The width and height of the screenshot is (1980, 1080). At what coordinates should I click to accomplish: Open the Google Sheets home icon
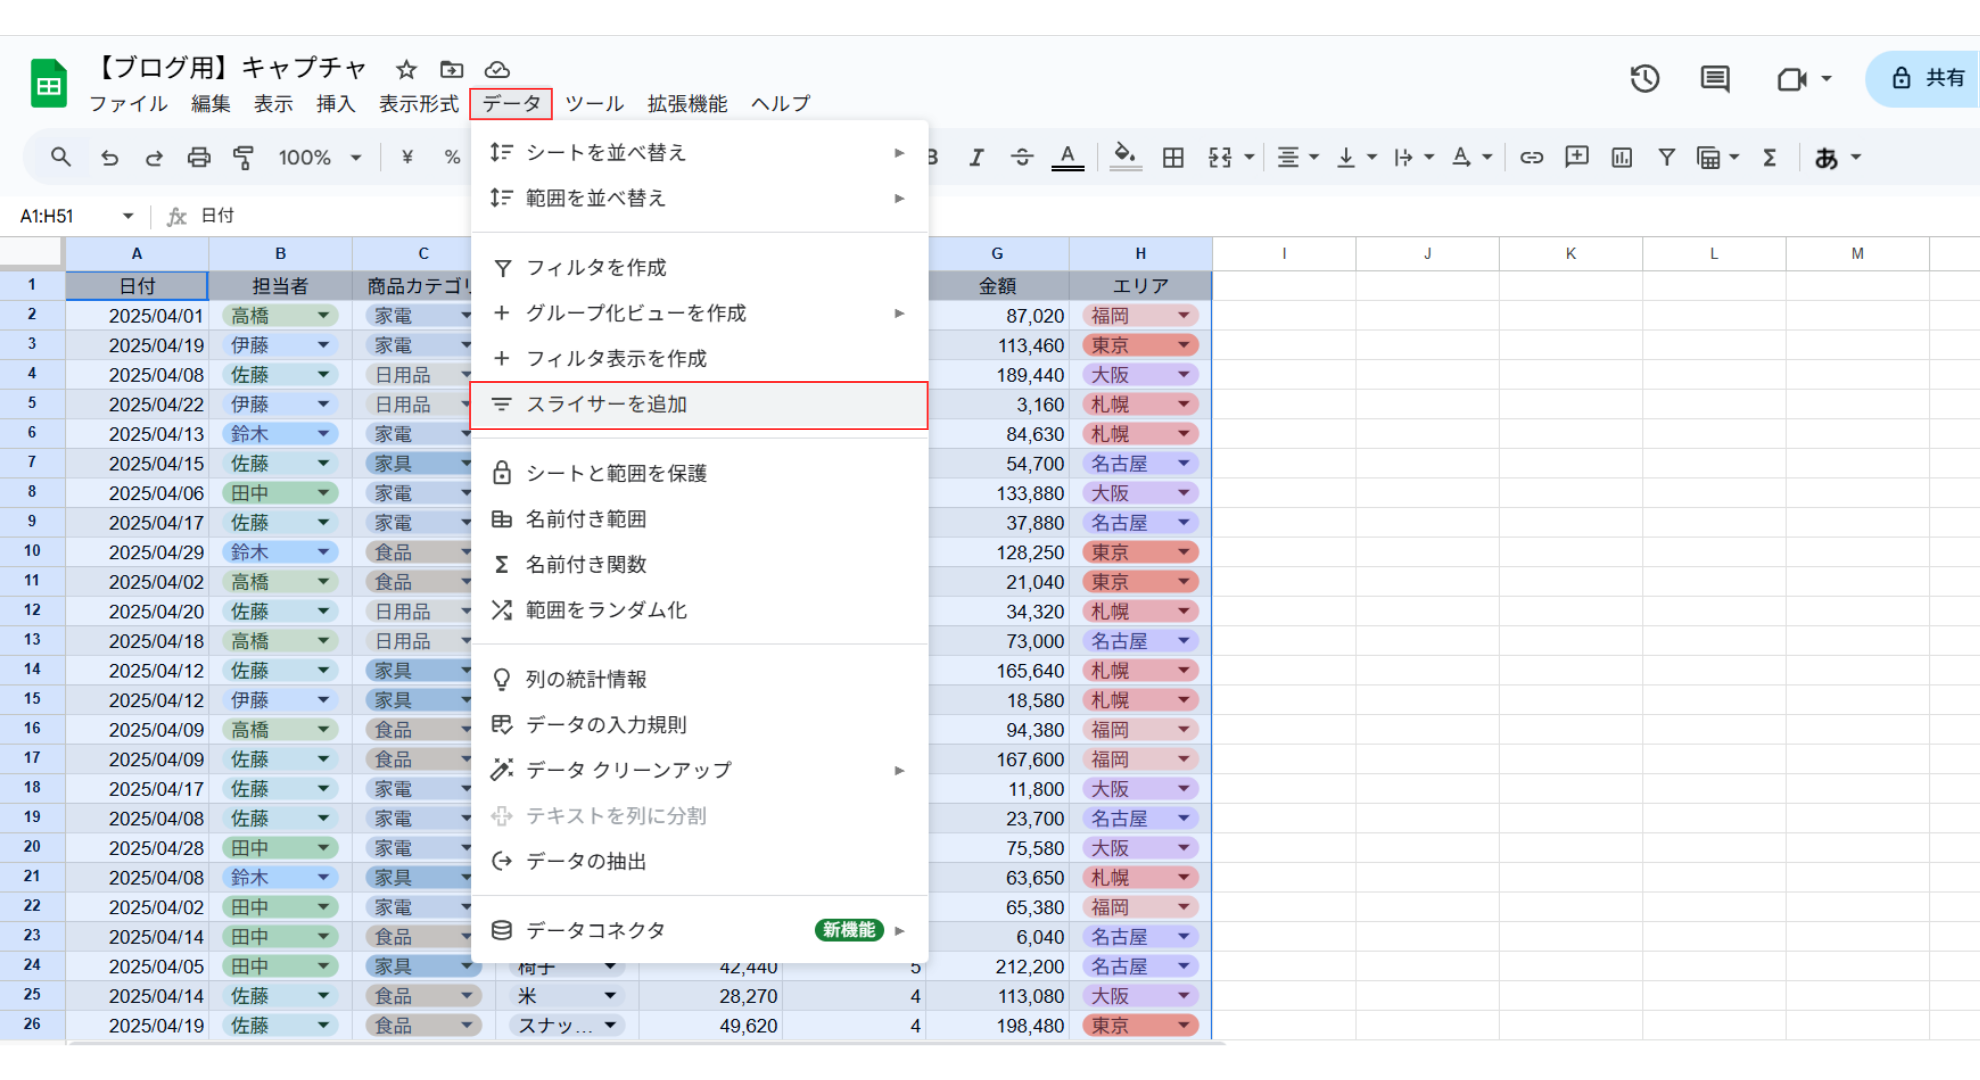48,84
